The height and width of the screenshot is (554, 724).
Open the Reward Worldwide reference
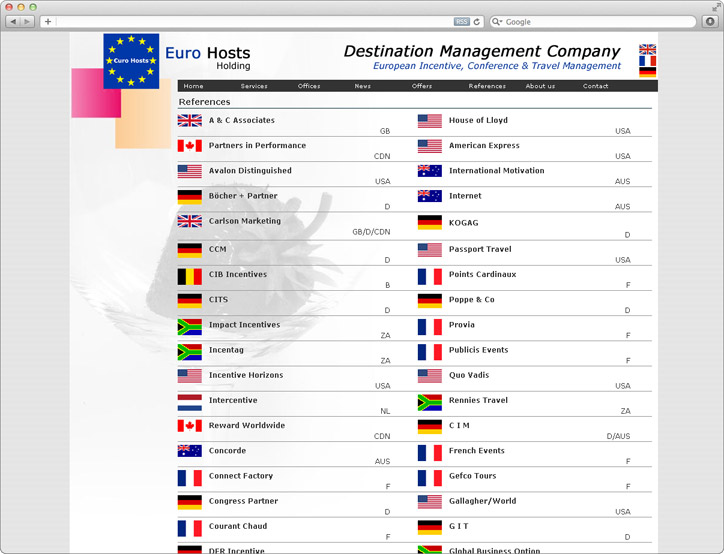(x=247, y=425)
